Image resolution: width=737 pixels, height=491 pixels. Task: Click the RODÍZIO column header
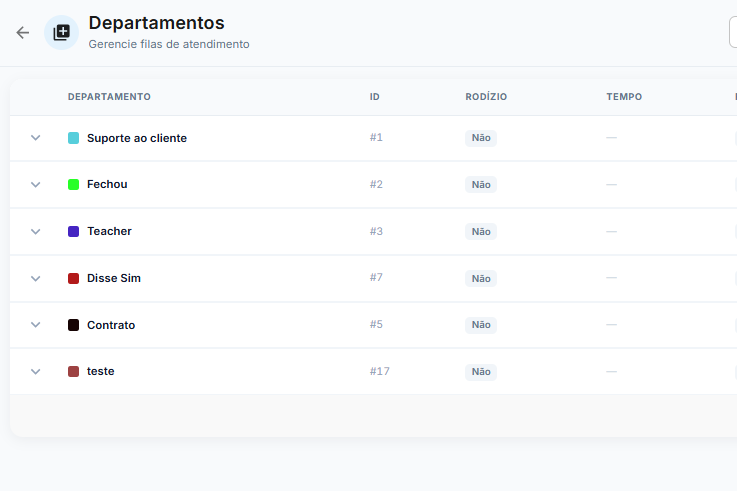[x=486, y=97]
